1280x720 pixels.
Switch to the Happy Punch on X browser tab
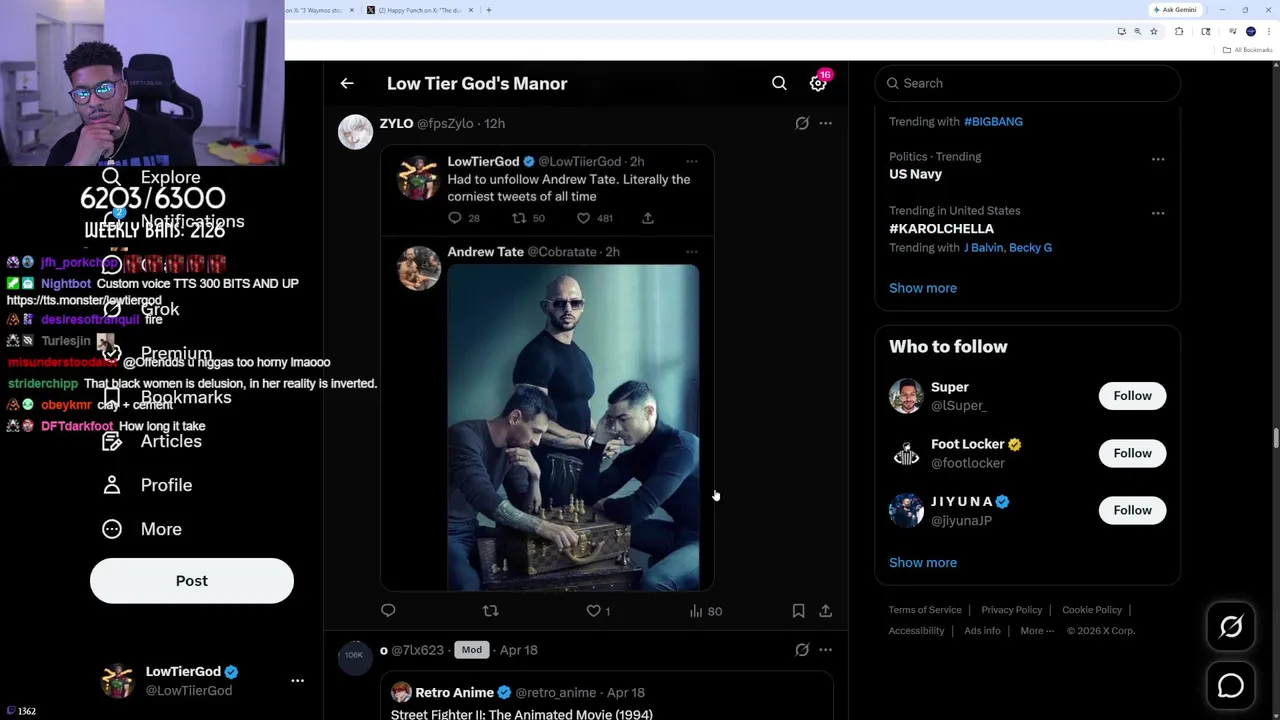[420, 10]
